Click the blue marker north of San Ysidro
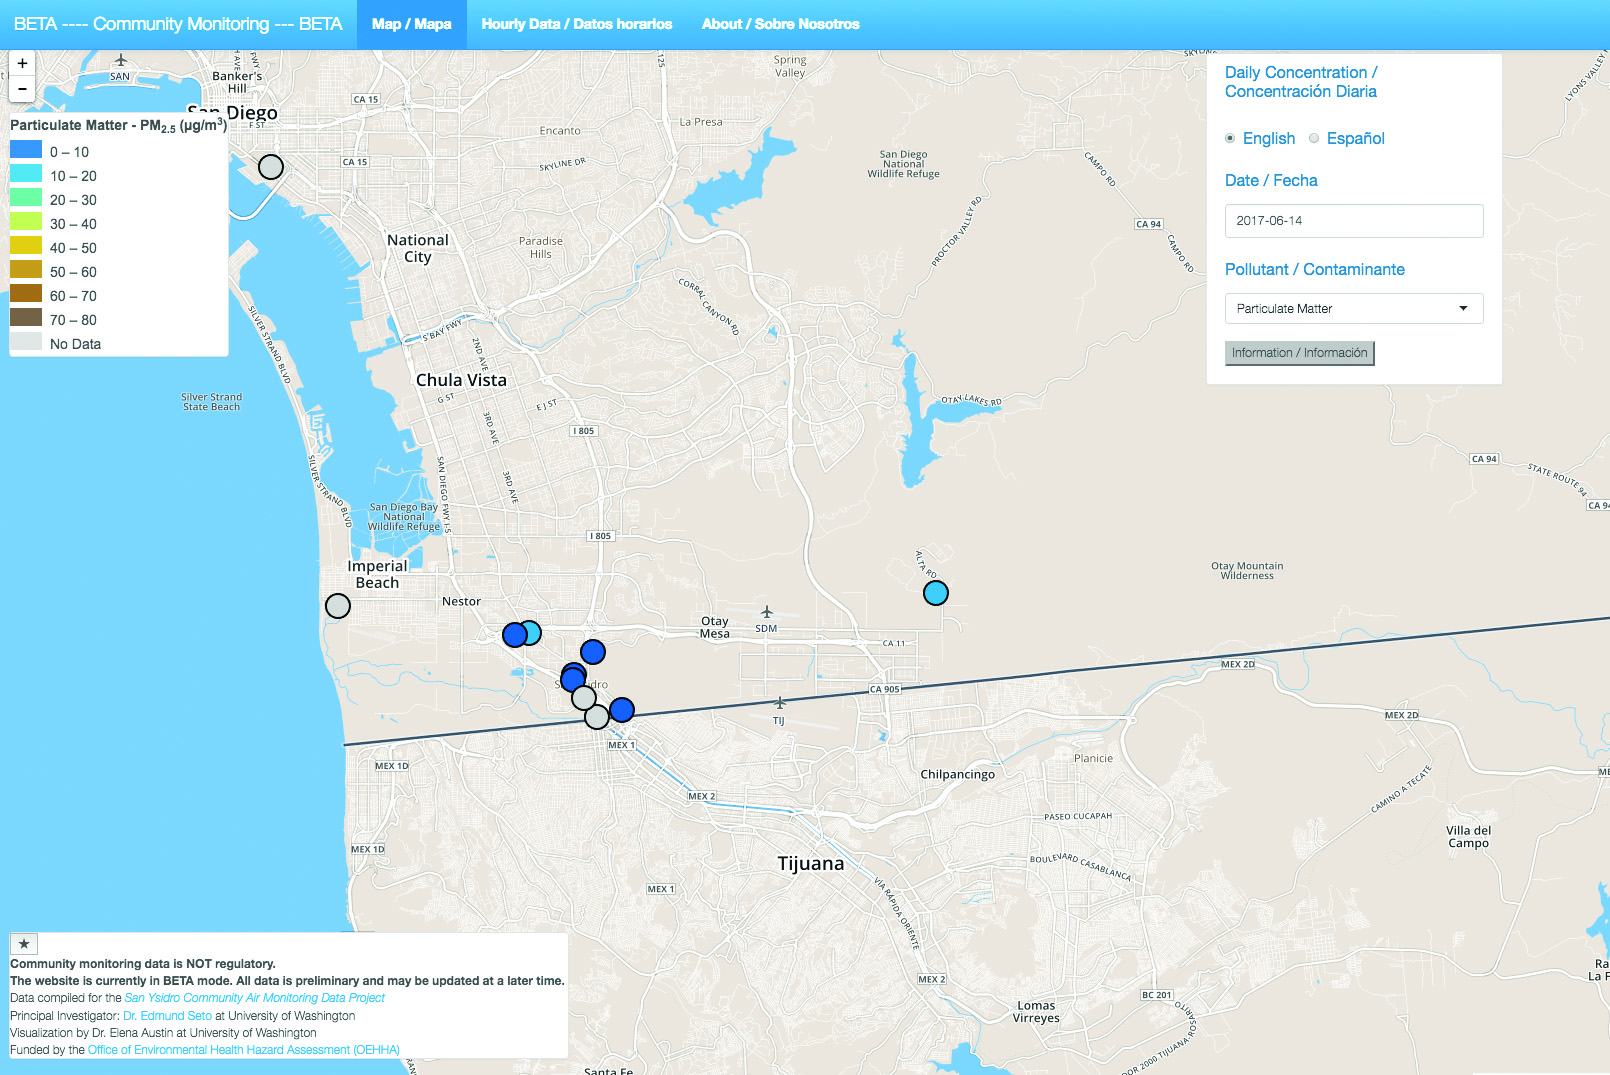1610x1075 pixels. (x=593, y=652)
